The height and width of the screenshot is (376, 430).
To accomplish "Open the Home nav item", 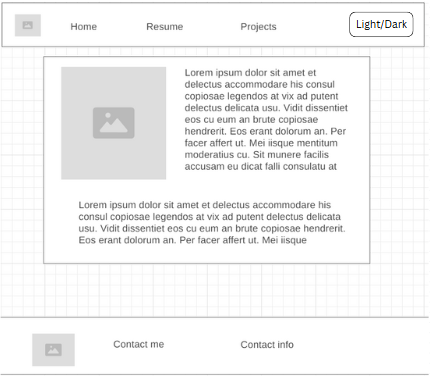I will [x=84, y=27].
